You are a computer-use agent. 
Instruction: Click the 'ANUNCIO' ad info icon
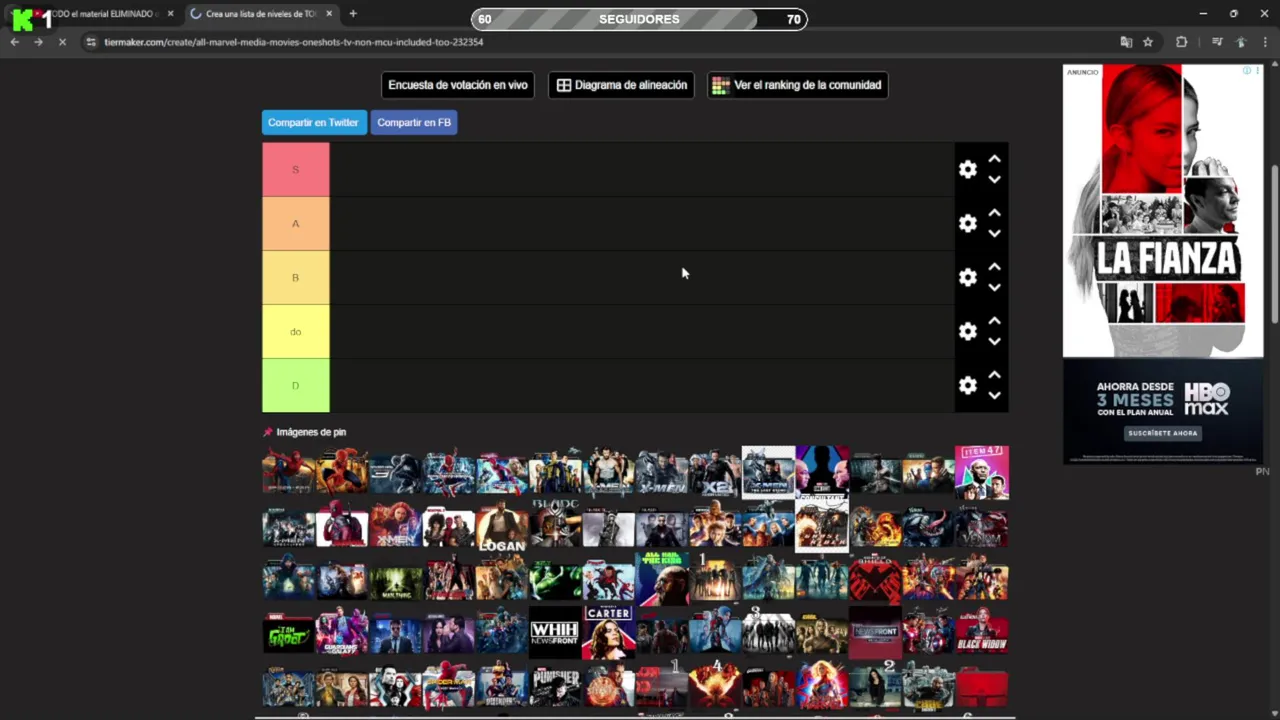(x=1247, y=71)
